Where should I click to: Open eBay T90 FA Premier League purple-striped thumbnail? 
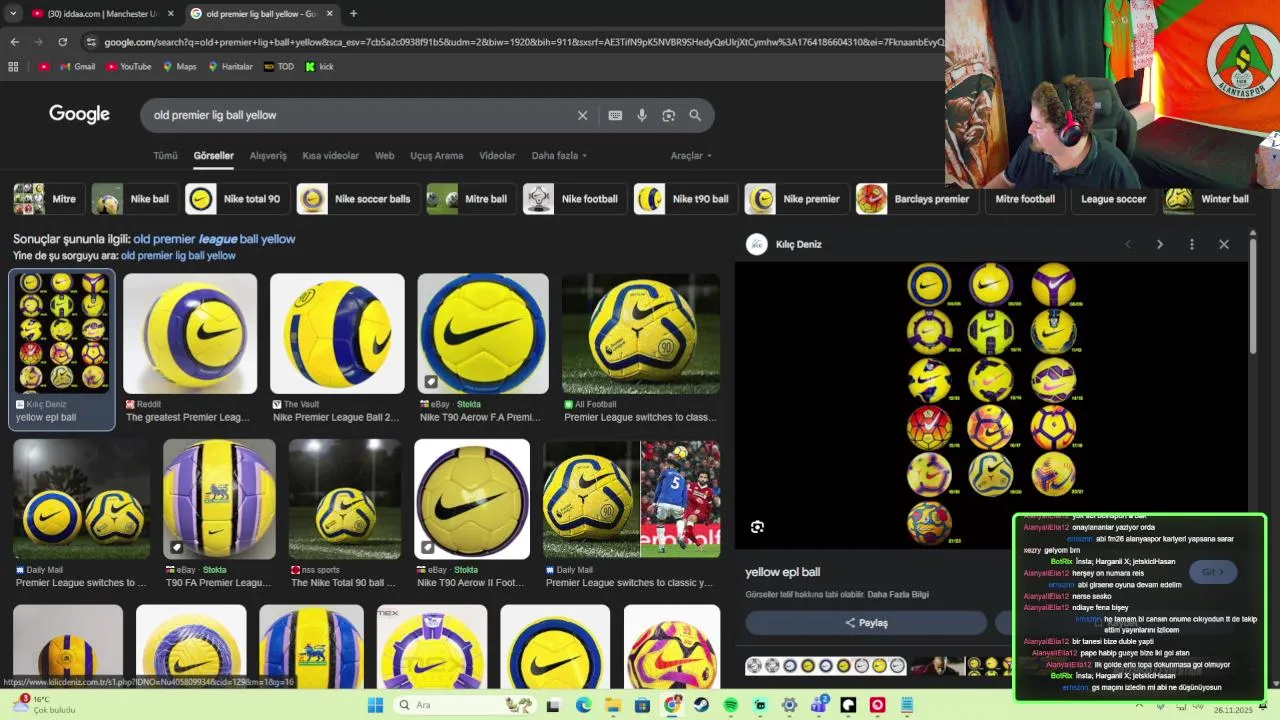(x=219, y=499)
